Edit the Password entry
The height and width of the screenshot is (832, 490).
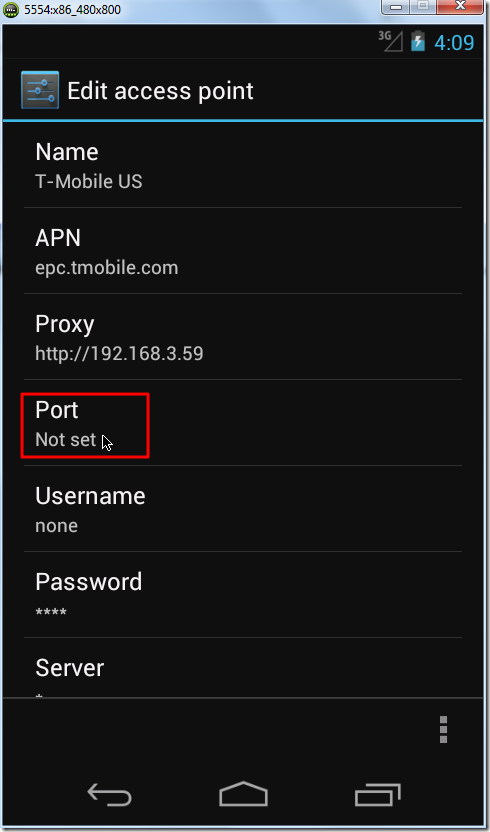coord(243,595)
